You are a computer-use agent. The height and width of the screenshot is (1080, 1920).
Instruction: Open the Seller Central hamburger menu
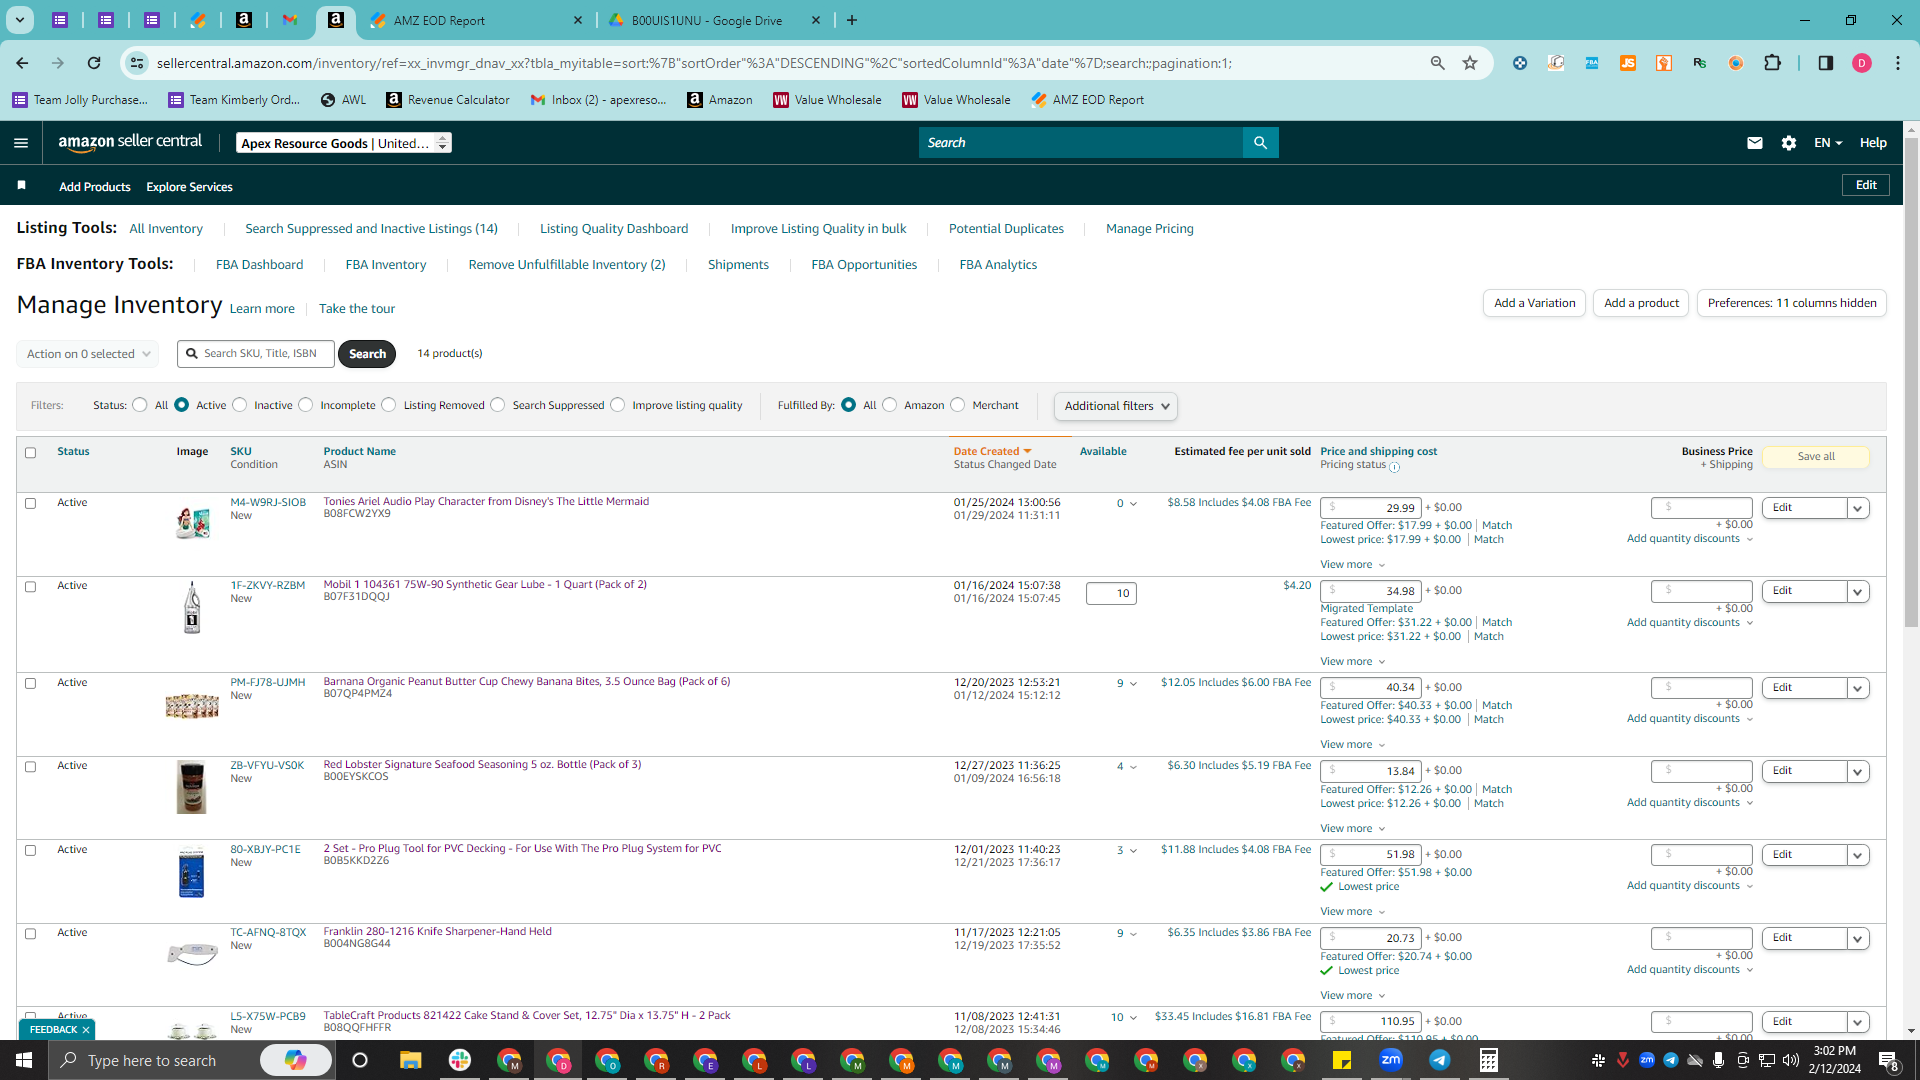tap(21, 143)
